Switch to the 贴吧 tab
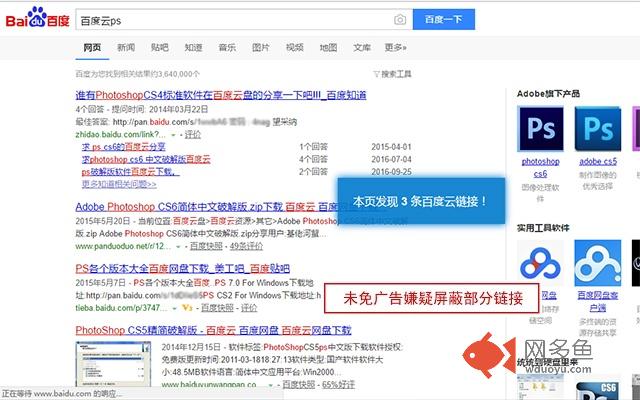The height and width of the screenshot is (400, 640). coord(160,47)
